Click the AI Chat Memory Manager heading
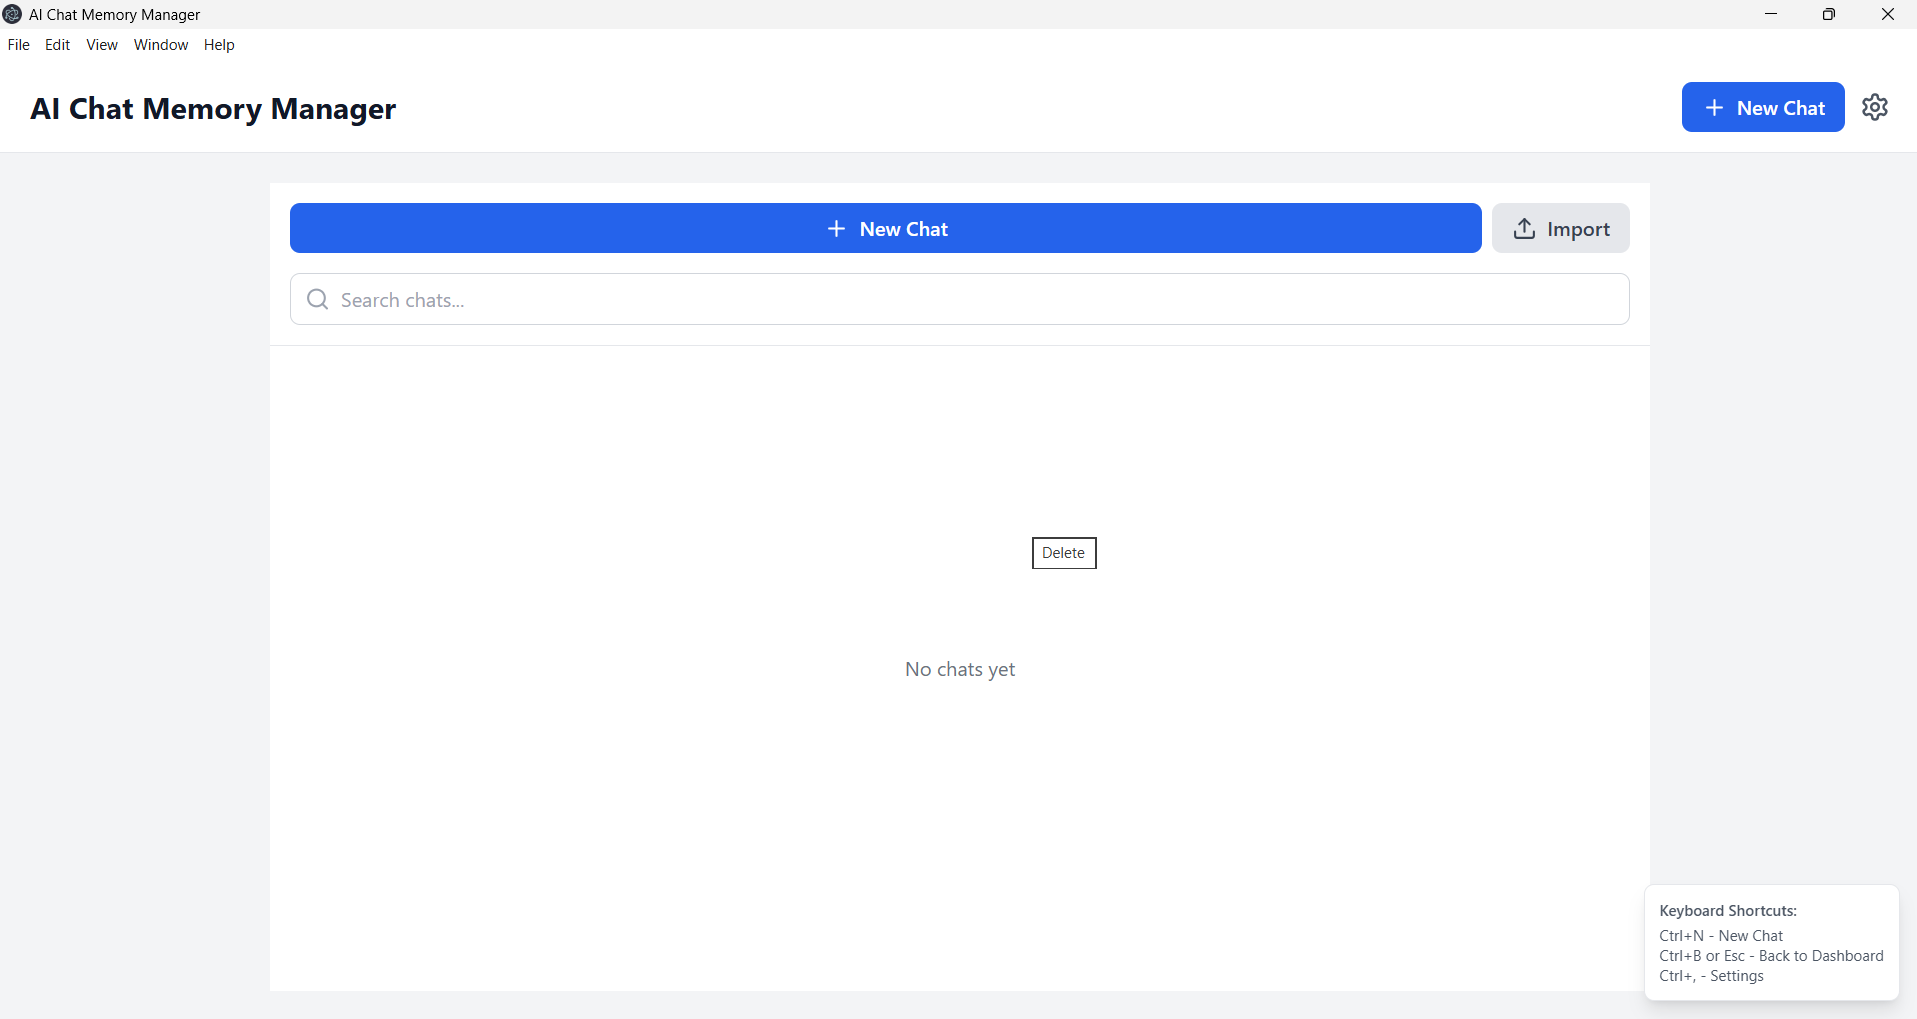Image resolution: width=1917 pixels, height=1019 pixels. point(212,108)
